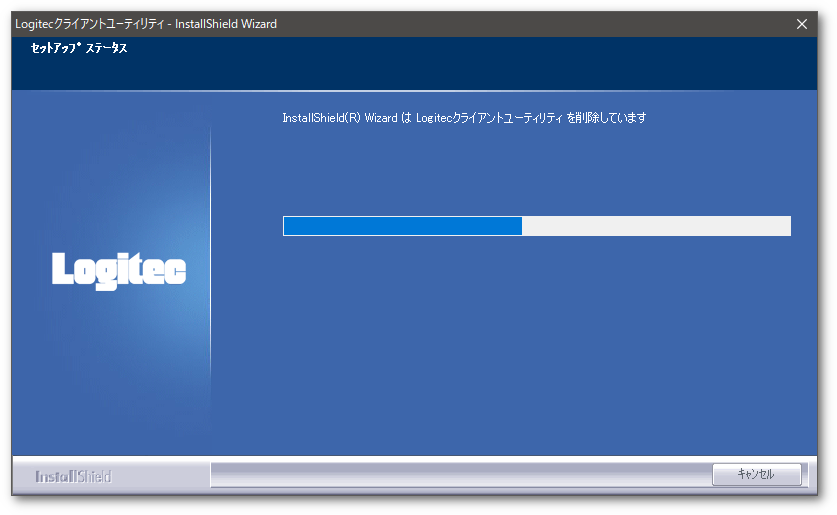Click the window title 'Logitecクライアントユーティリティ - InstallShield Wizard'
This screenshot has height=515, width=837.
click(146, 24)
